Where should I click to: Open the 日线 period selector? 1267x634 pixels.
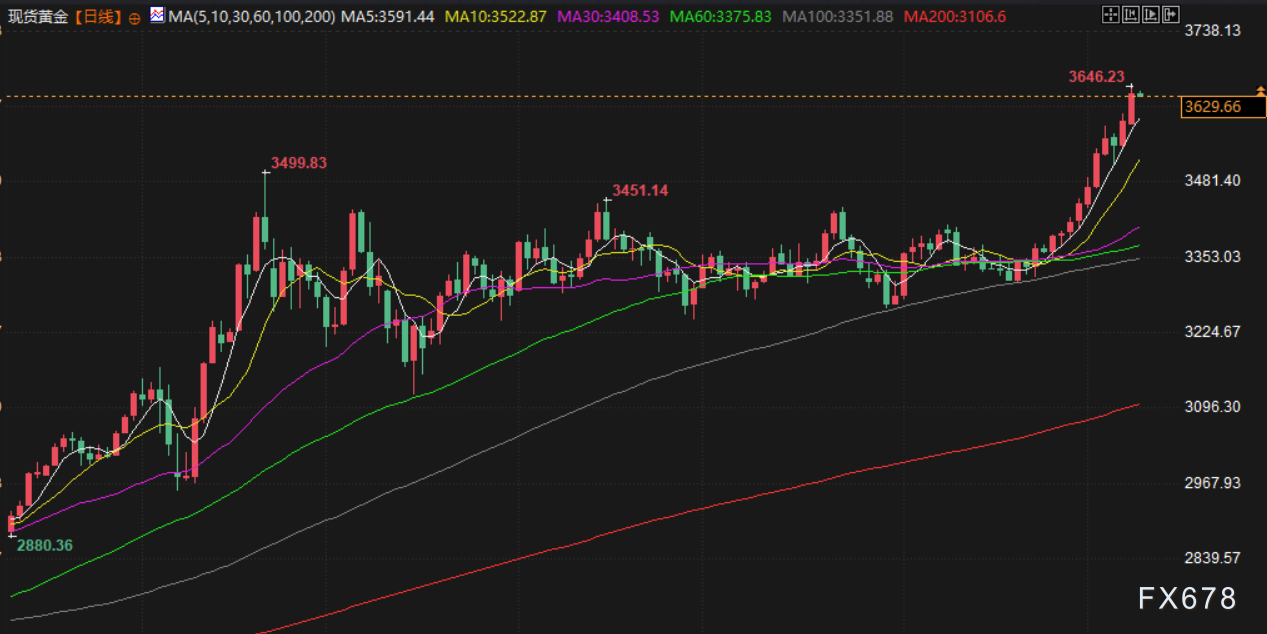(x=97, y=17)
